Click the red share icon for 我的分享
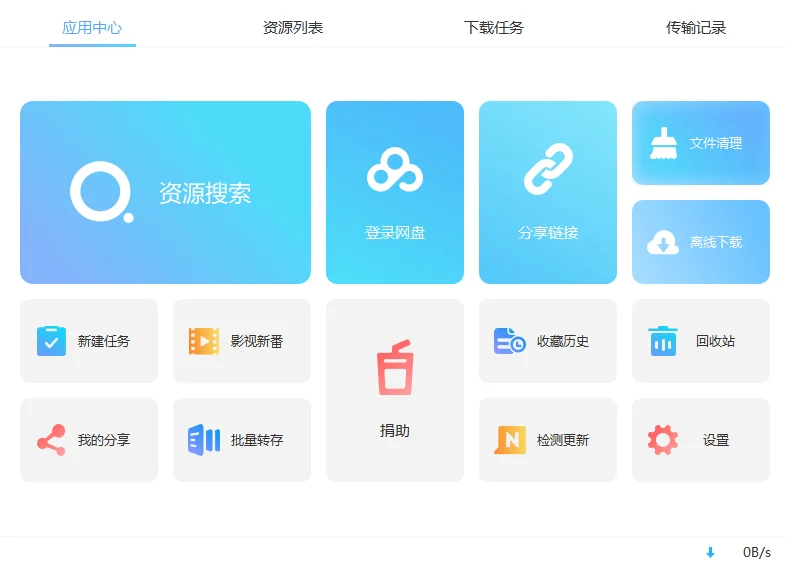 click(51, 440)
